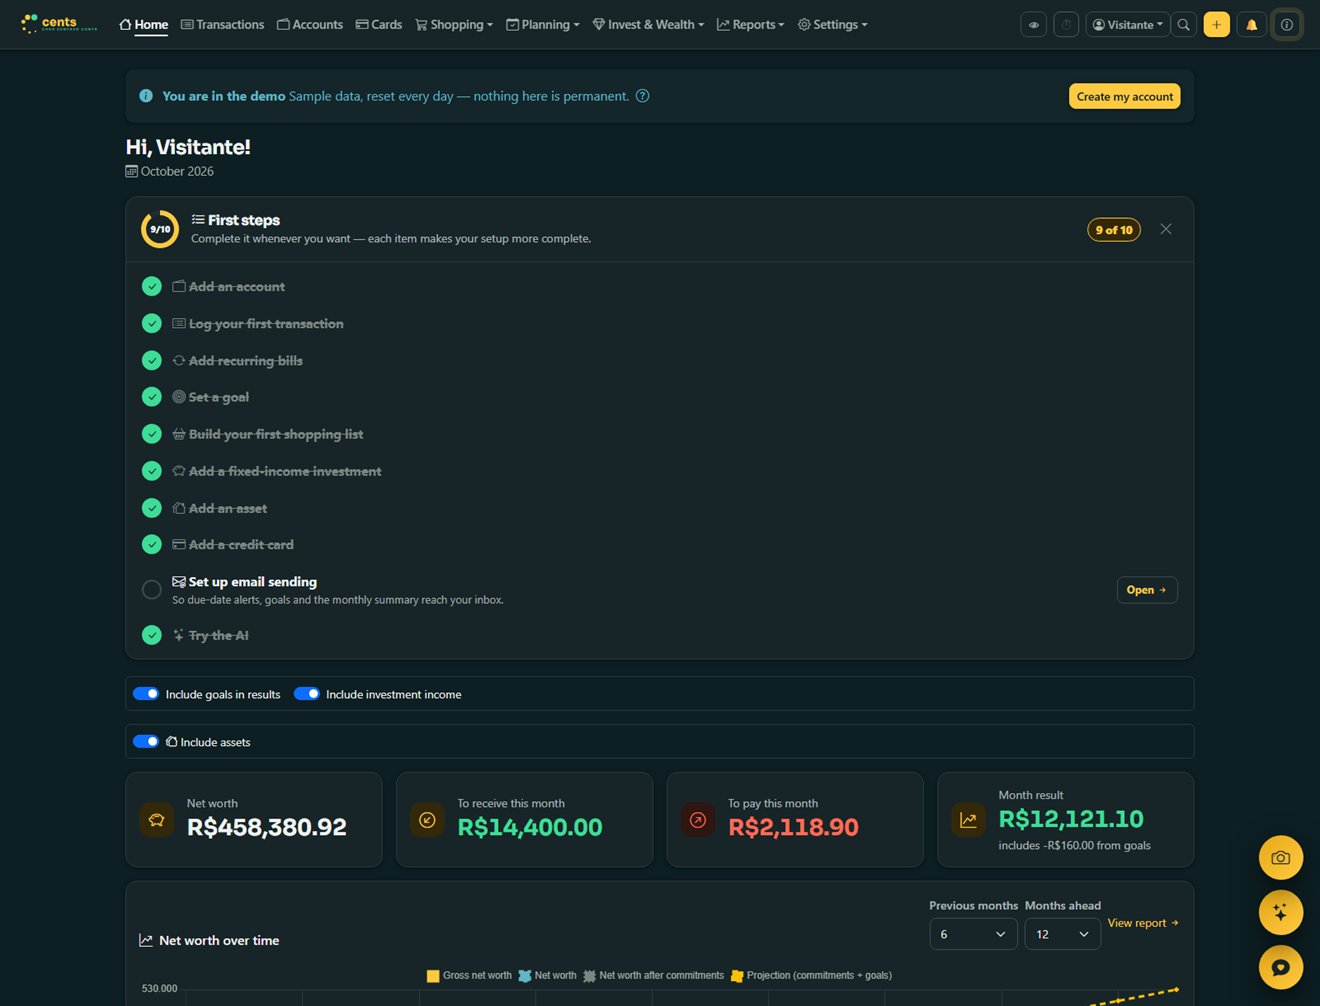Click the list icon beside First steps heading

click(198, 220)
